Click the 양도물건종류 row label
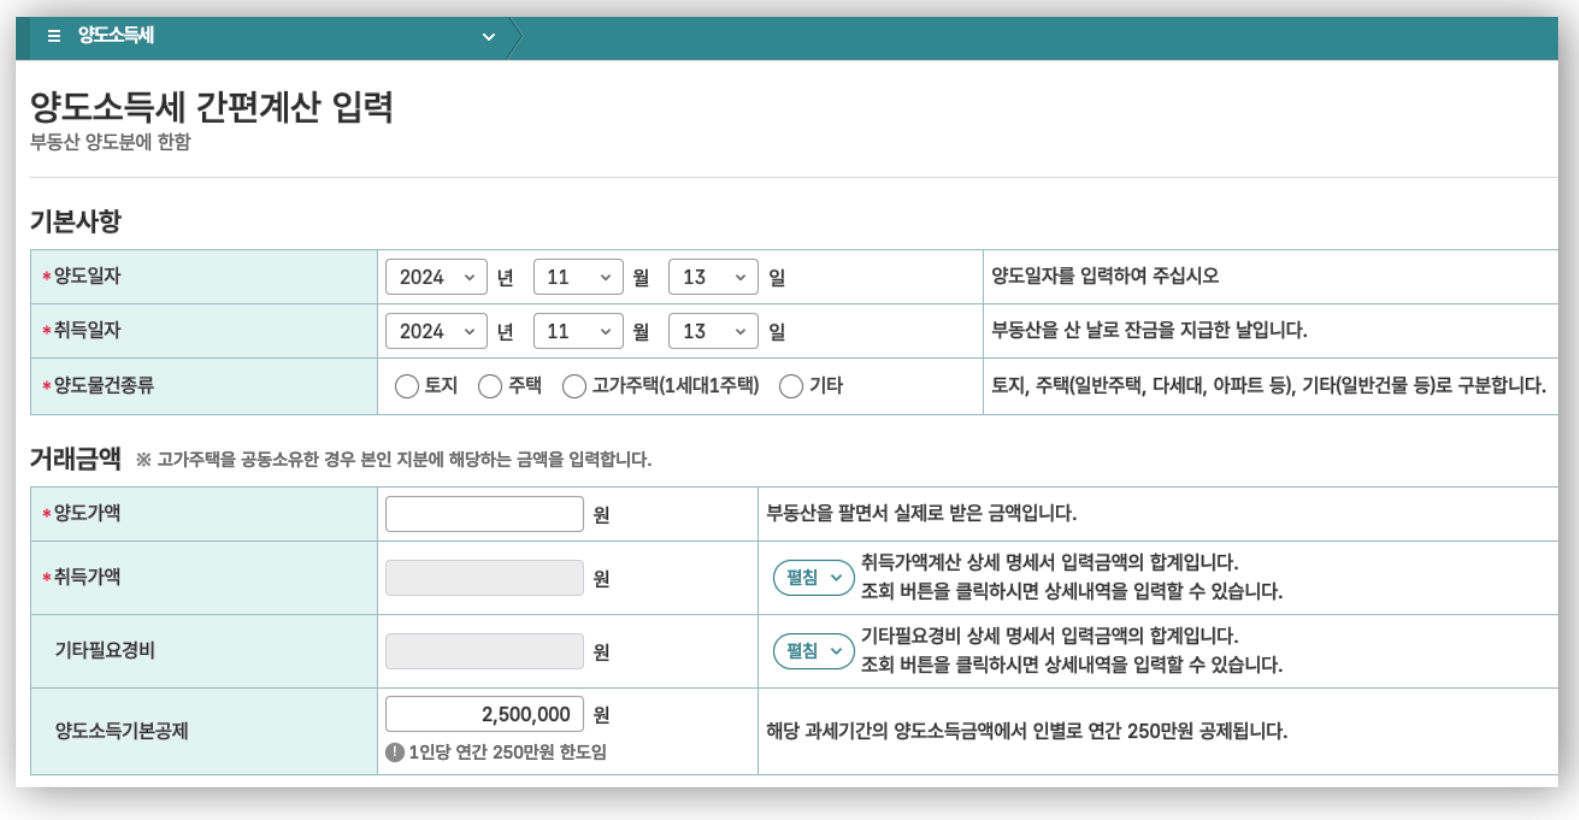 tap(104, 385)
